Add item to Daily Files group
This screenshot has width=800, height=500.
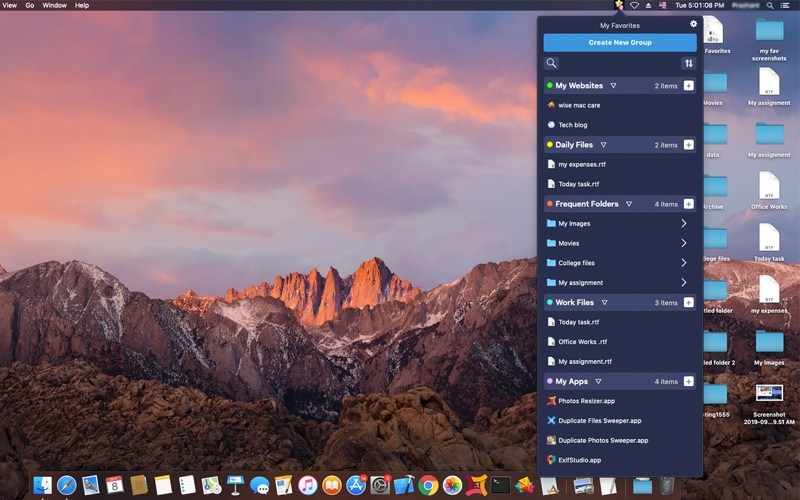pyautogui.click(x=688, y=145)
